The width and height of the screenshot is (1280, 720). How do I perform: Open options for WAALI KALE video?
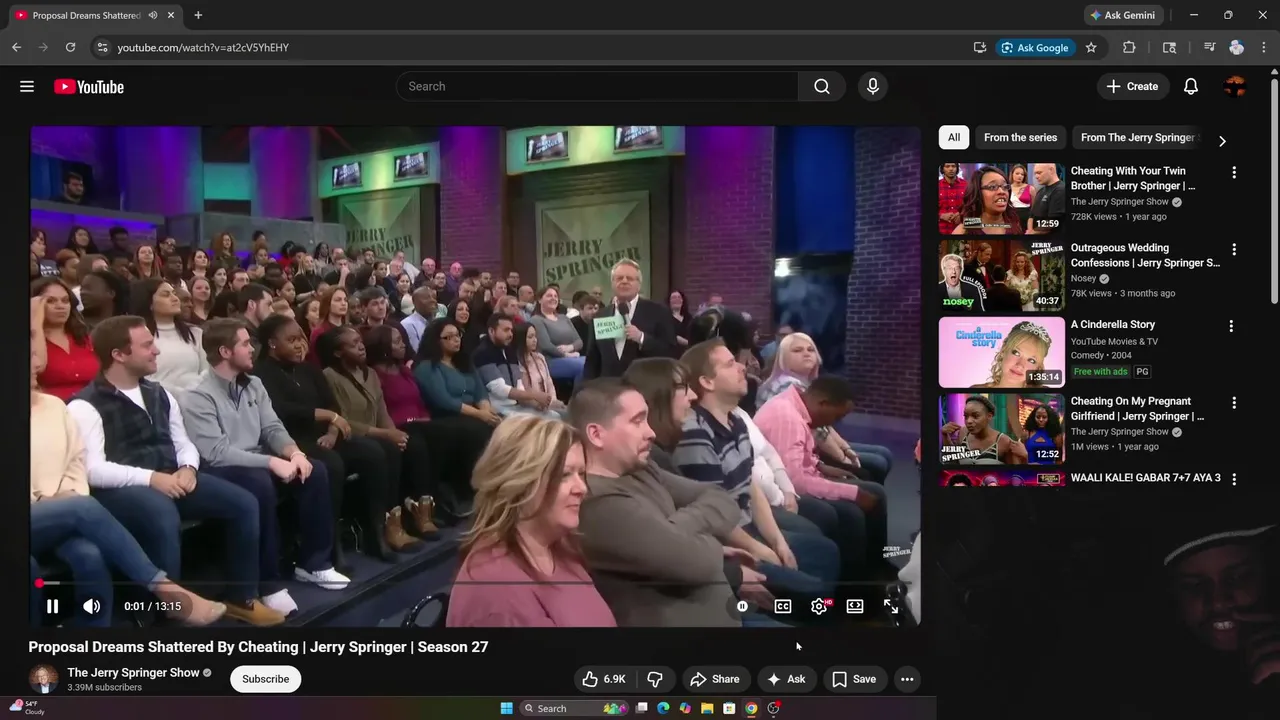click(x=1234, y=479)
